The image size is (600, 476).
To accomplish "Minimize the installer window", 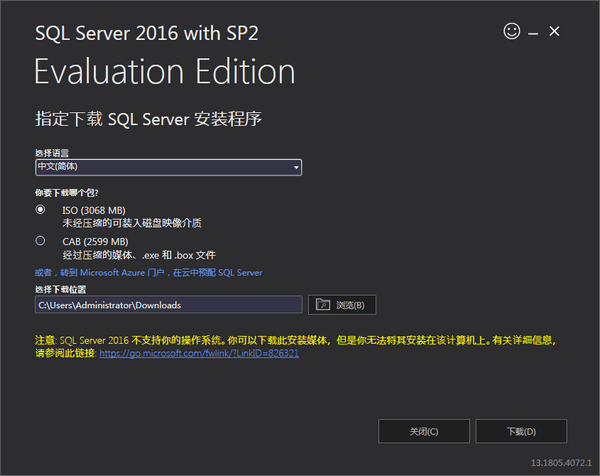I will pos(533,34).
